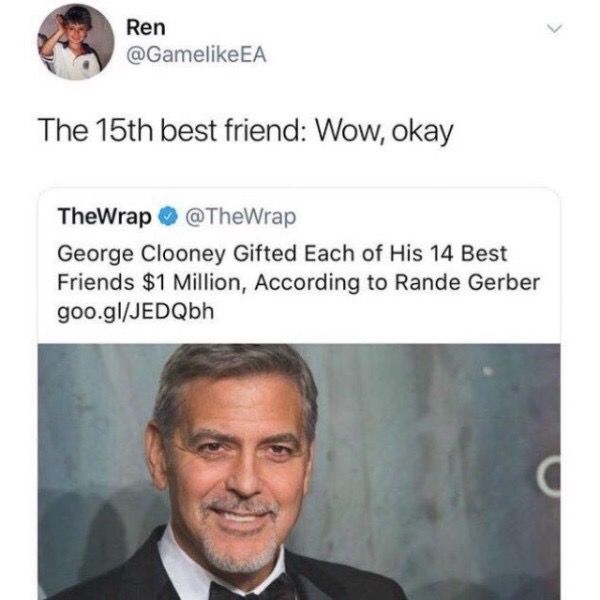This screenshot has height=600, width=600.
Task: Follow the goo.gl/JEDQbh link
Action: [135, 311]
